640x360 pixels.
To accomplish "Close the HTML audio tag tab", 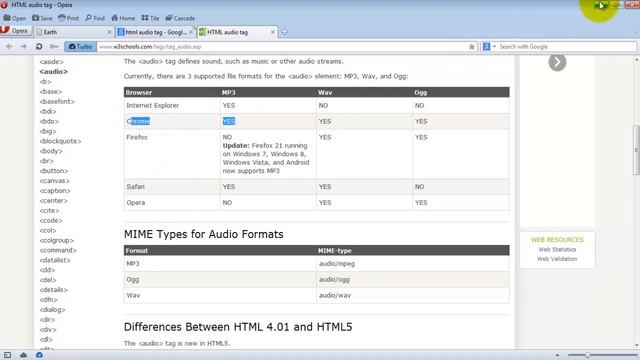I will [273, 32].
